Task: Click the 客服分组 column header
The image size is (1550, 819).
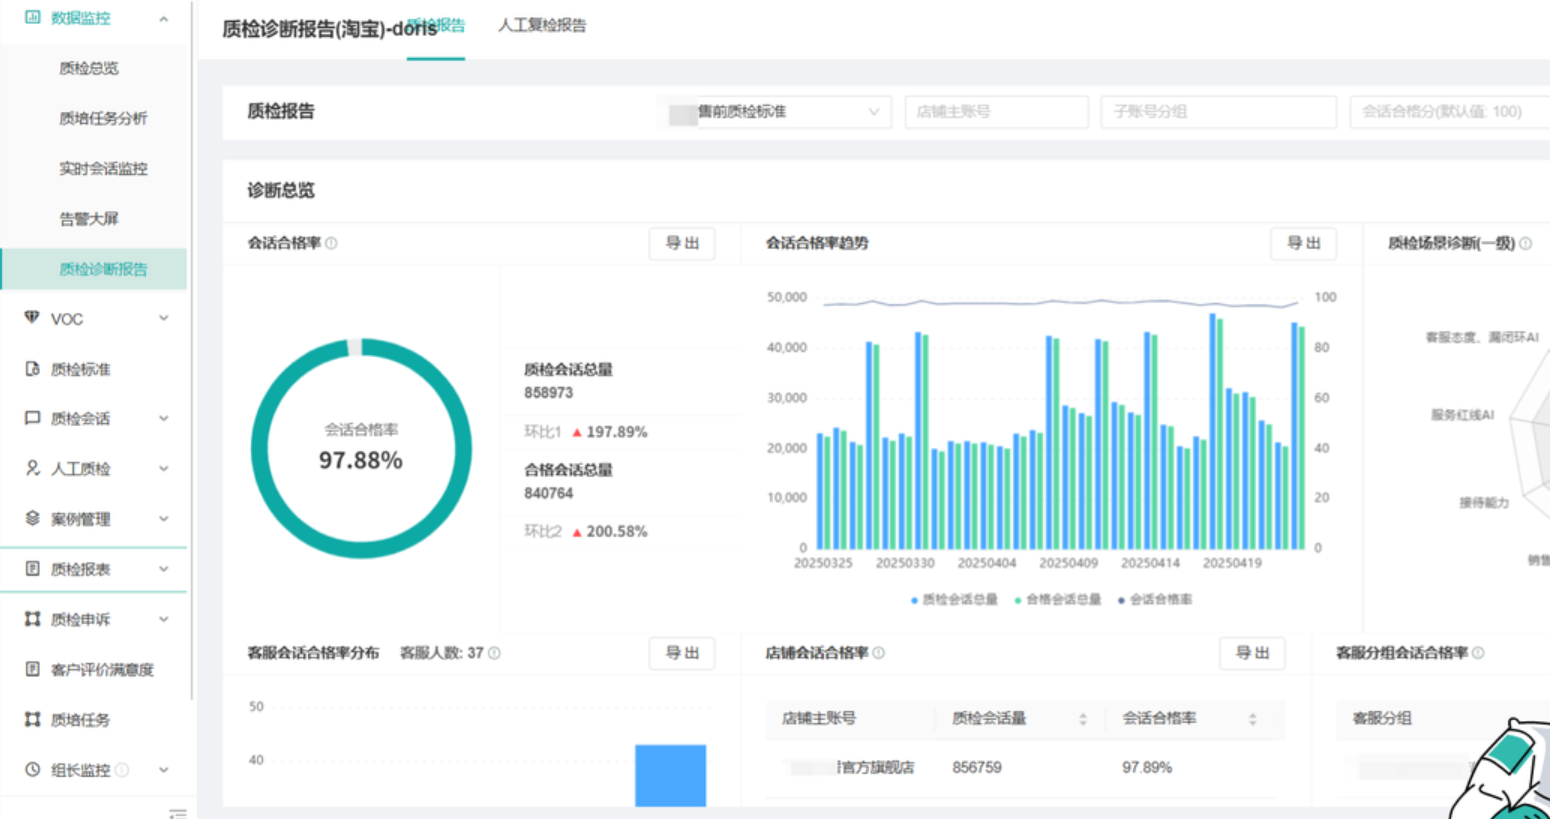Action: tap(1382, 718)
